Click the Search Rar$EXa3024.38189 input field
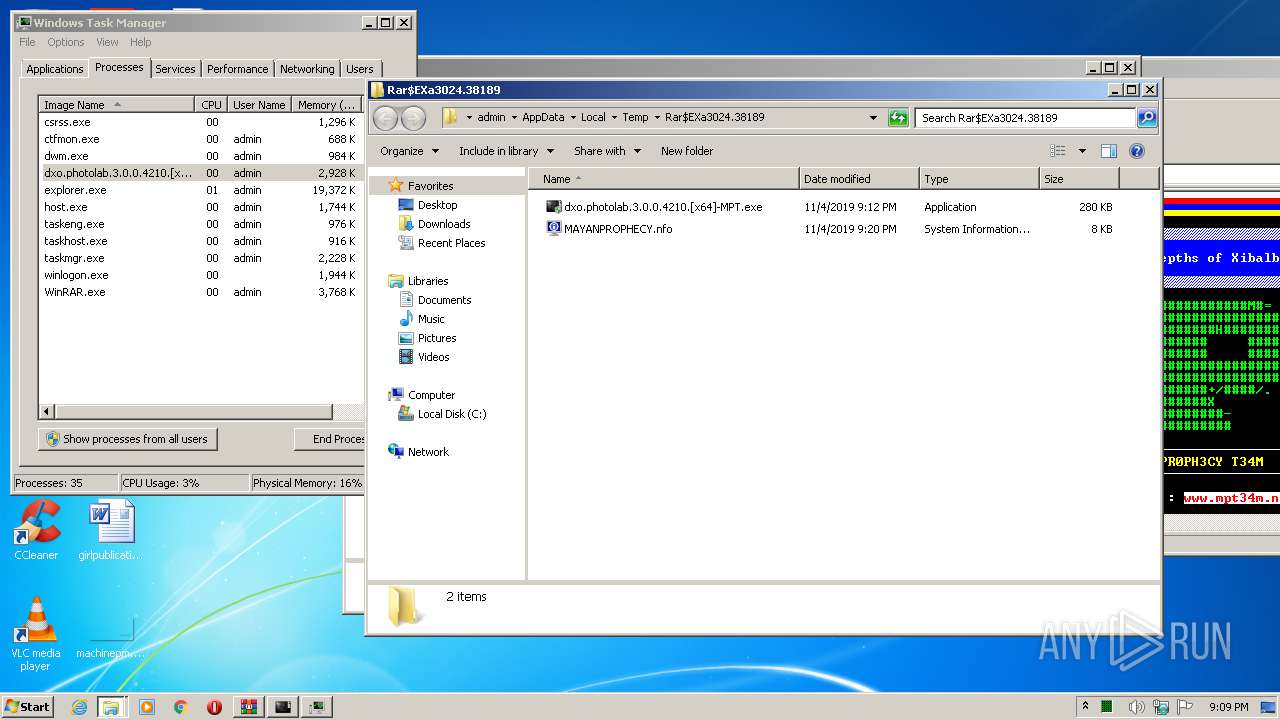Image resolution: width=1280 pixels, height=720 pixels. (1026, 118)
